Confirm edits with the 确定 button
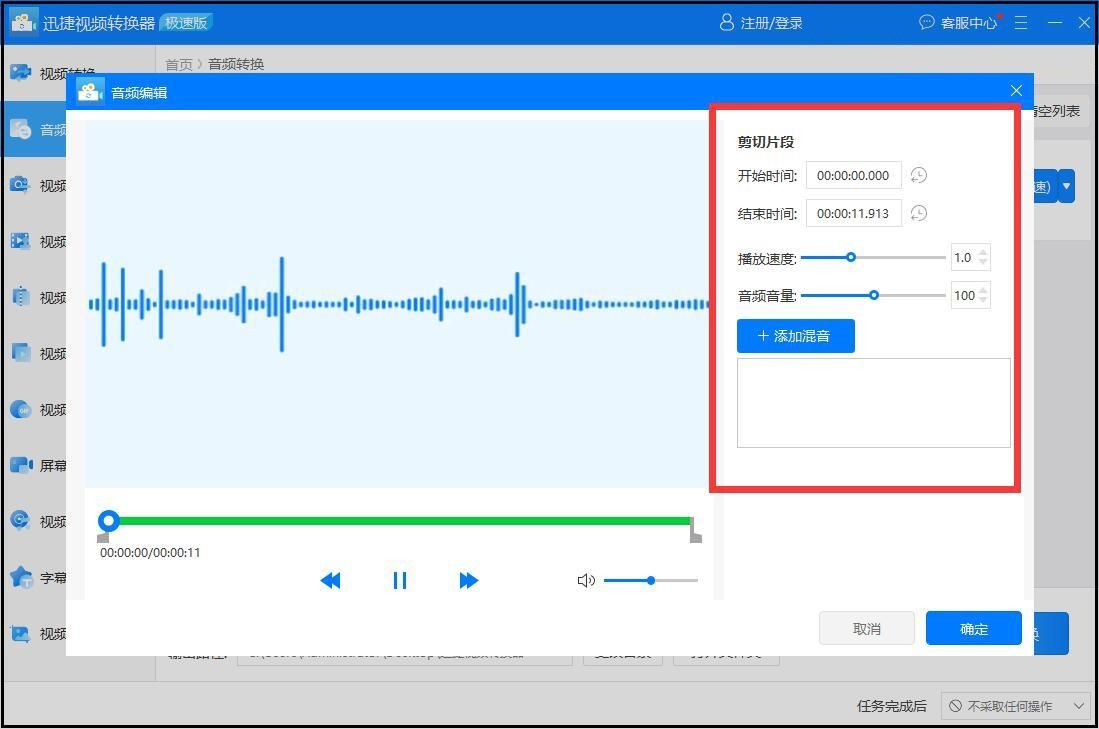This screenshot has height=729, width=1099. [972, 628]
